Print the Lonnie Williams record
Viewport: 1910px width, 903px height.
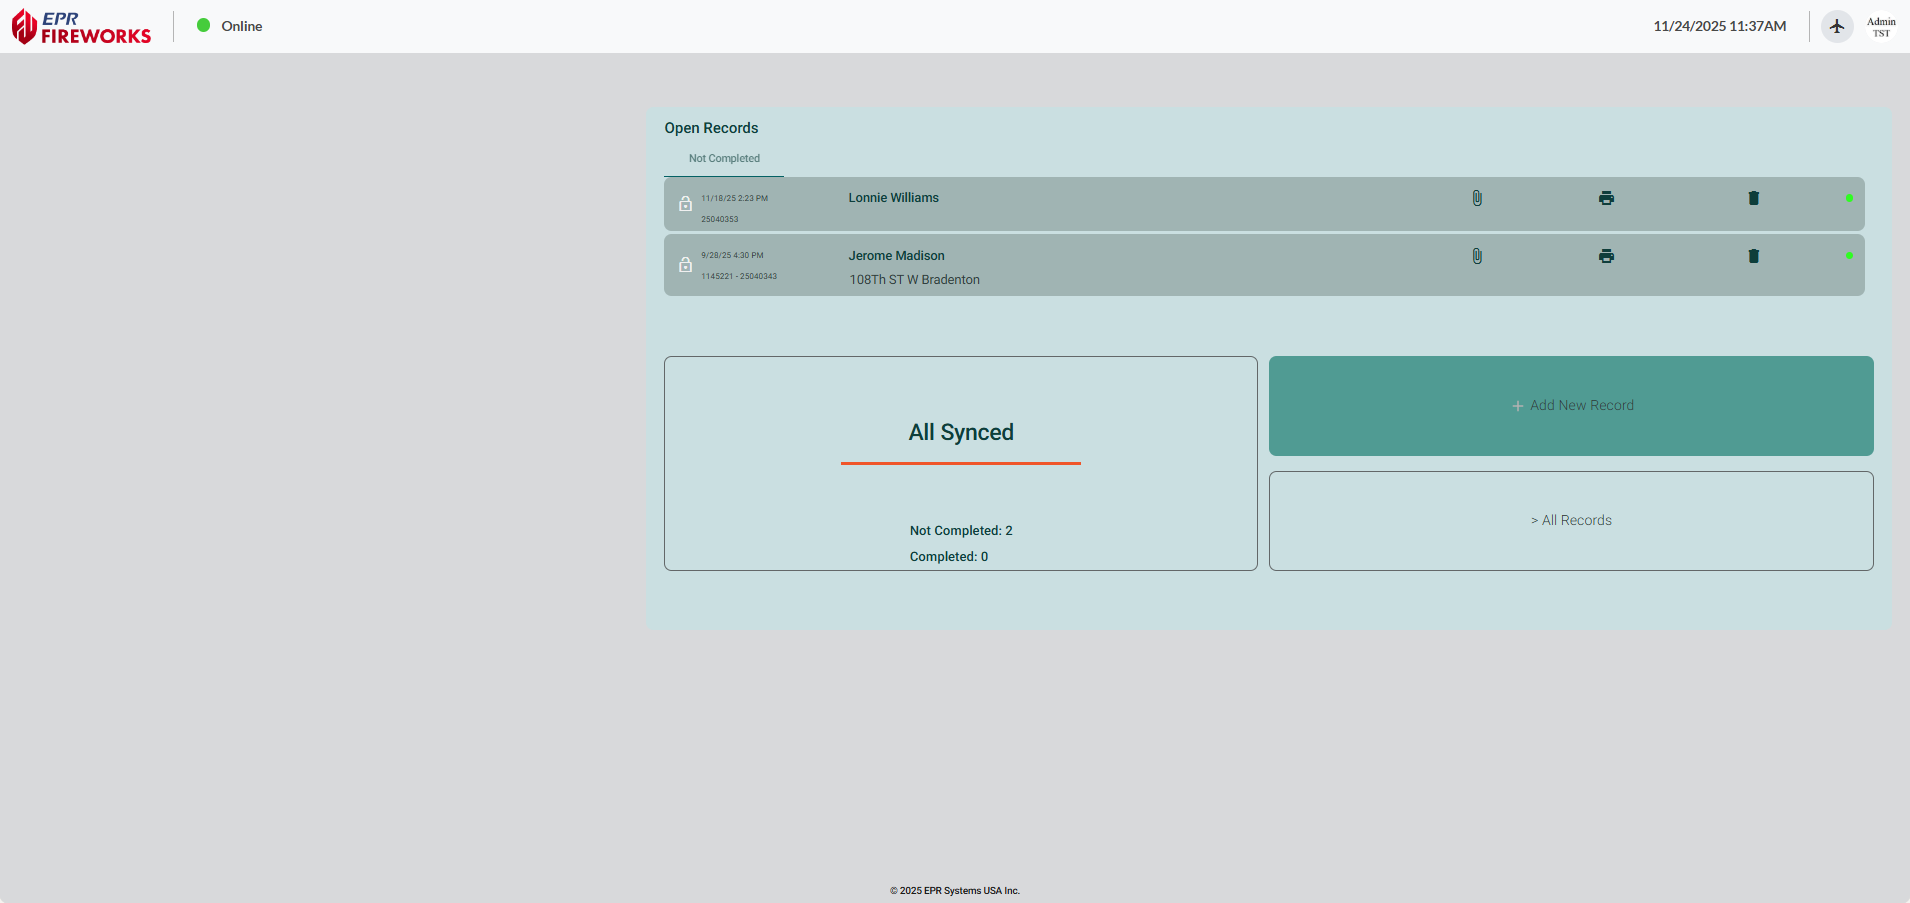pyautogui.click(x=1606, y=198)
